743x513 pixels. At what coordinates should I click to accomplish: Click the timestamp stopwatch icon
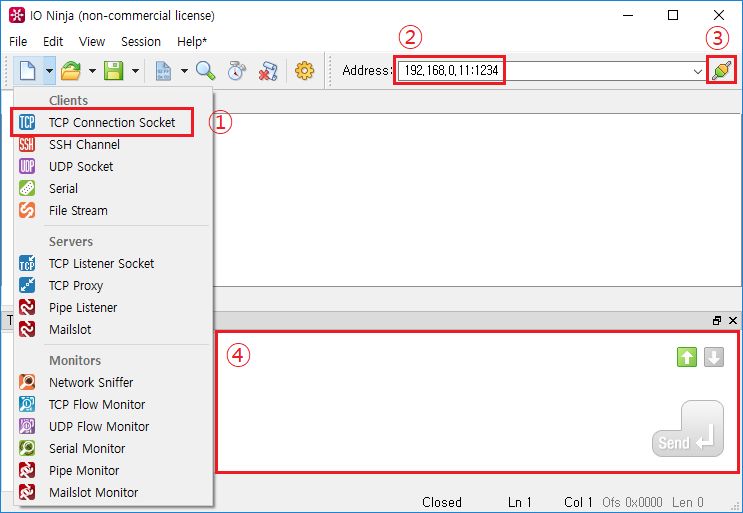click(236, 71)
